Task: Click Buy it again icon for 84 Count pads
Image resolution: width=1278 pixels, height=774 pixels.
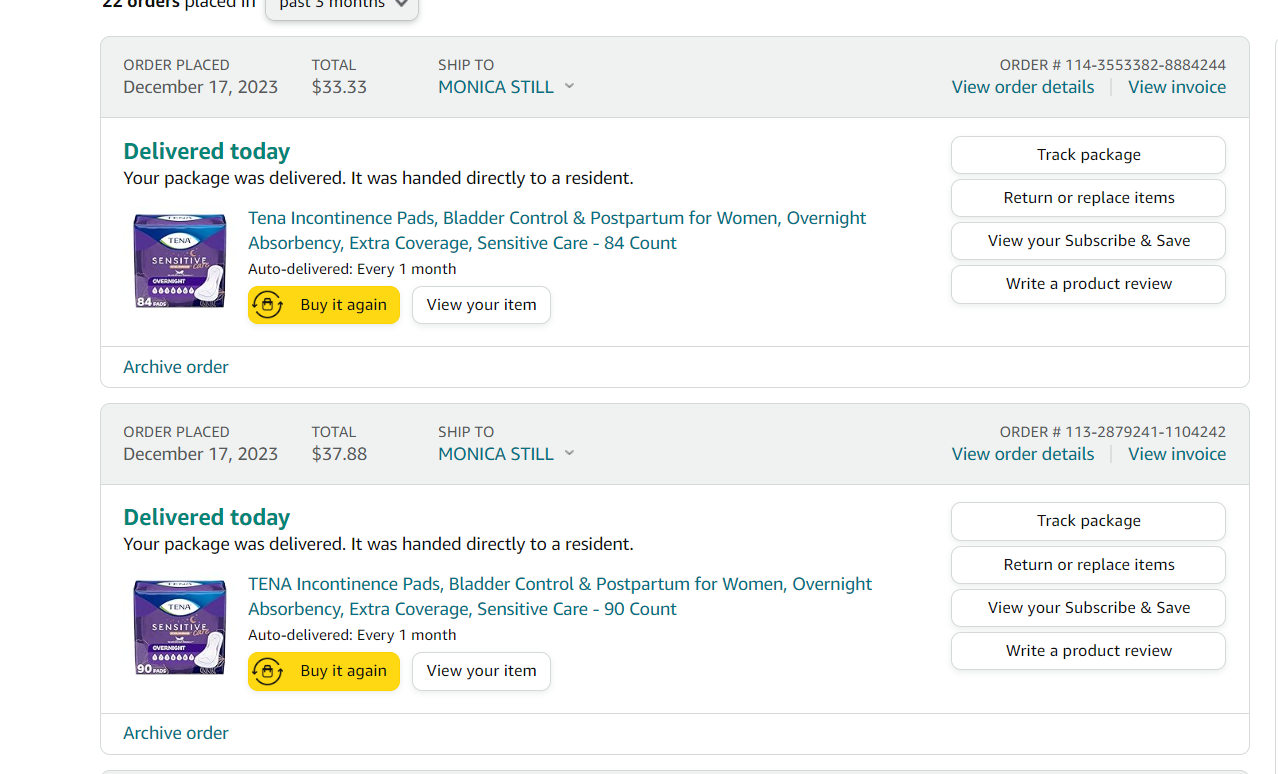Action: pyautogui.click(x=268, y=305)
